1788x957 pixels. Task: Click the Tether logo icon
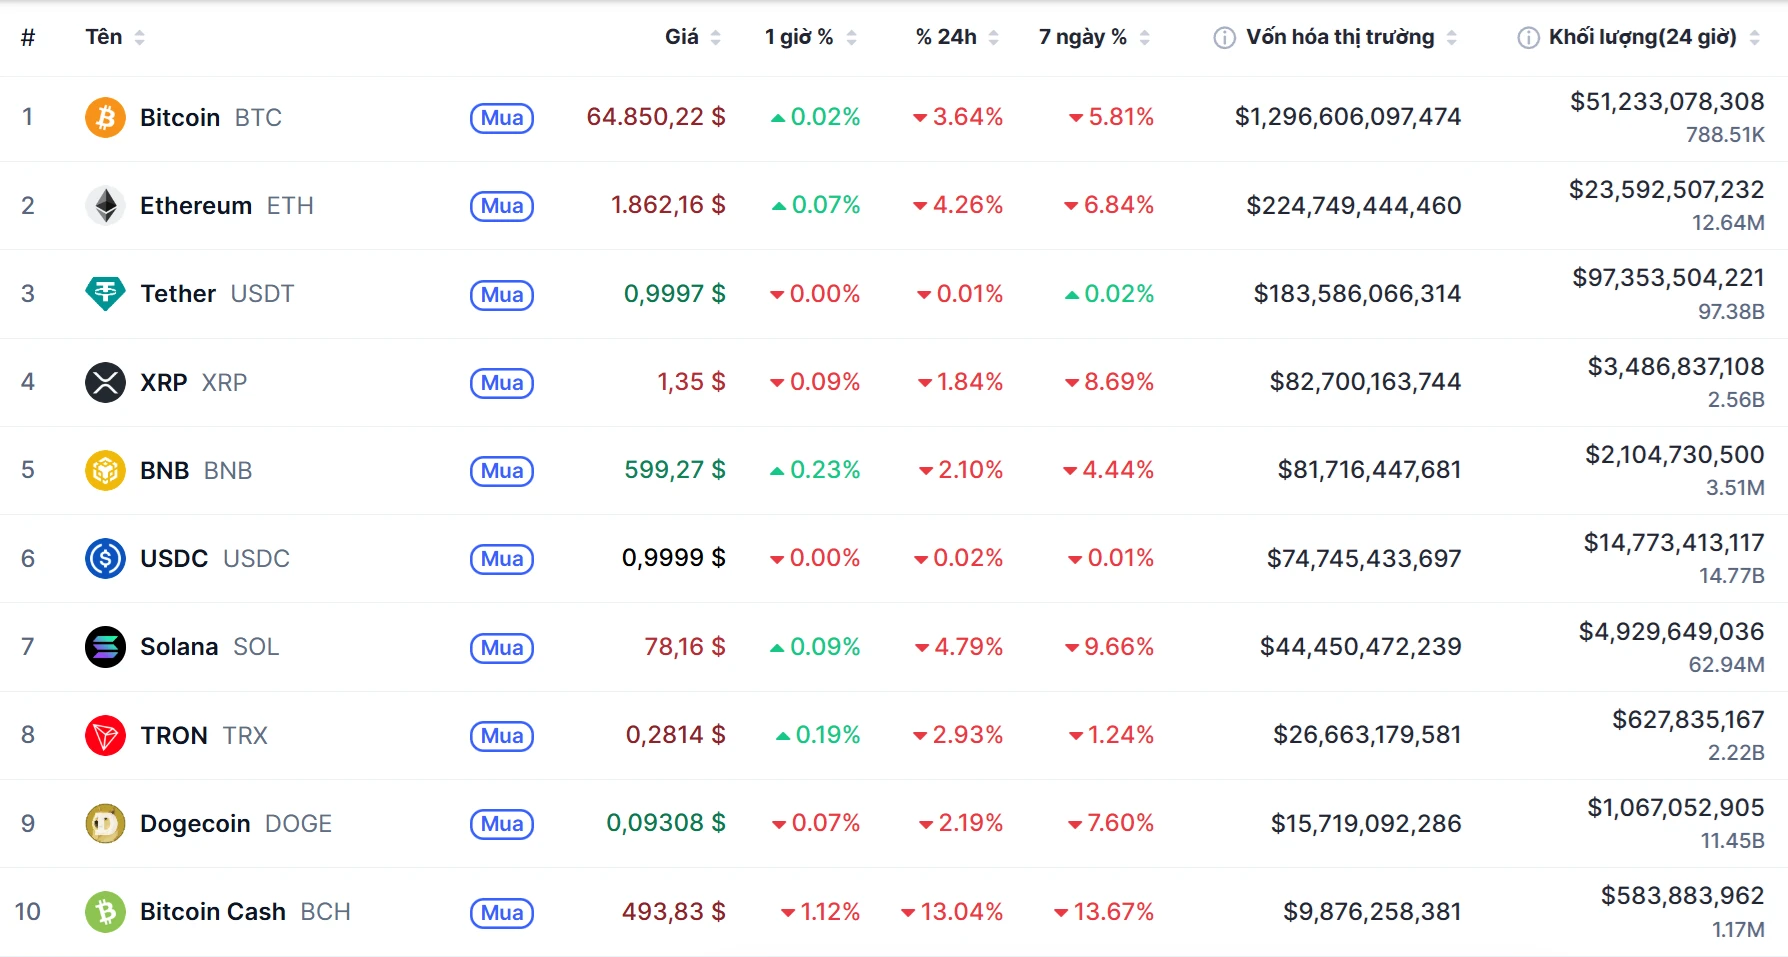pyautogui.click(x=105, y=294)
